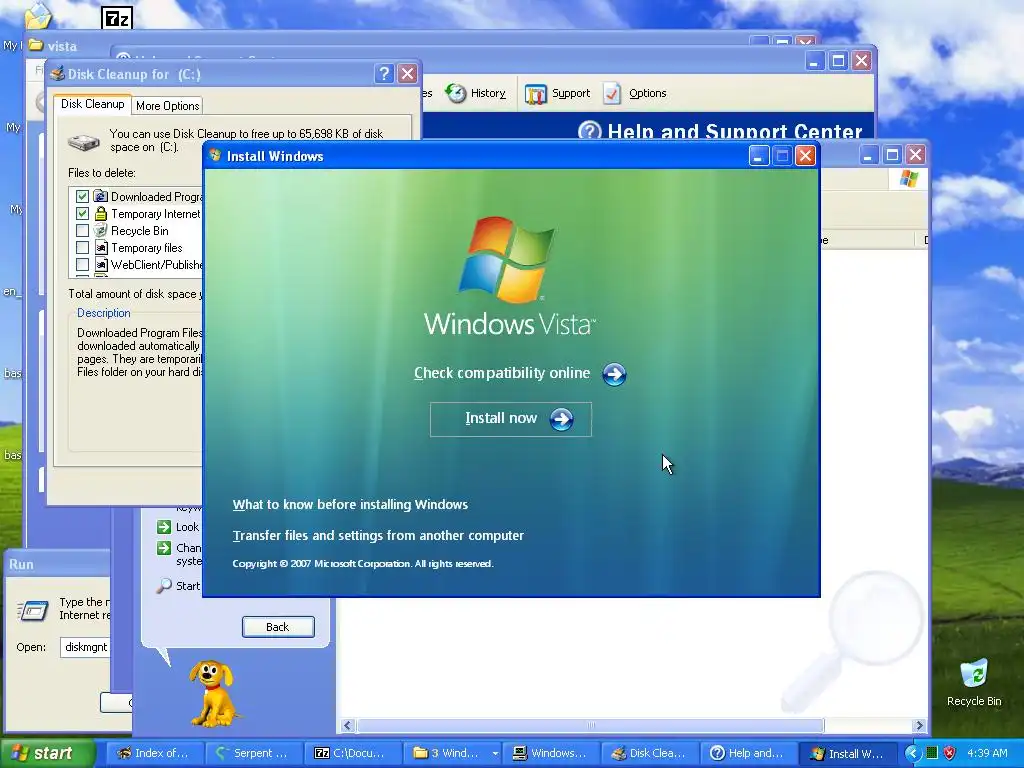Switch to Serpent taskbar button
Screen dimensions: 1024x768
255,753
